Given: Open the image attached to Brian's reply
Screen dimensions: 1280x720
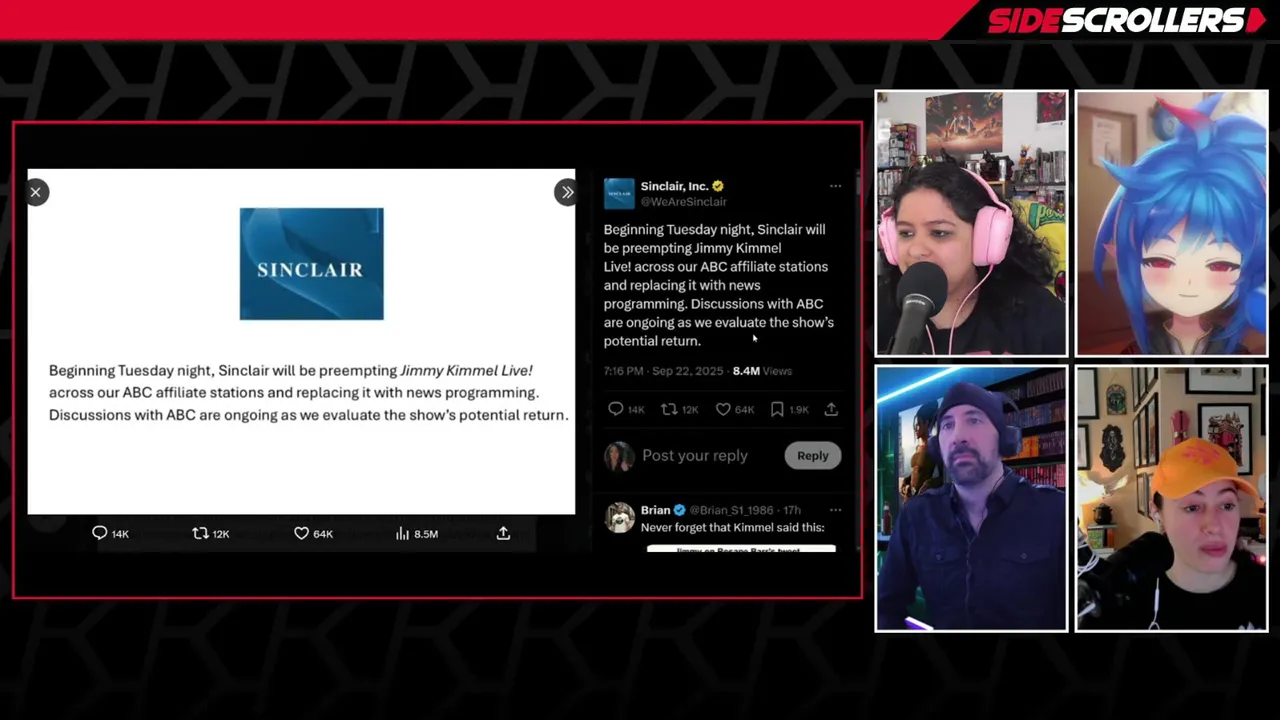Looking at the screenshot, I should [x=741, y=548].
